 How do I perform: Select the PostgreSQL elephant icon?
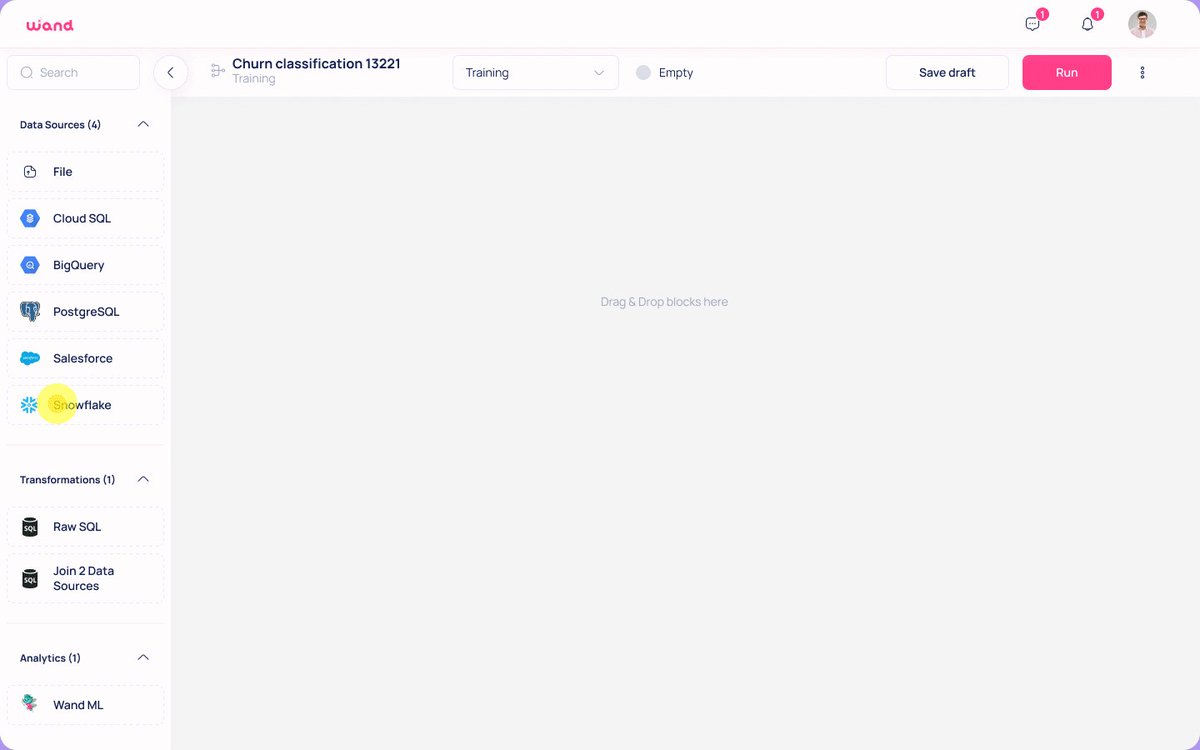(30, 312)
